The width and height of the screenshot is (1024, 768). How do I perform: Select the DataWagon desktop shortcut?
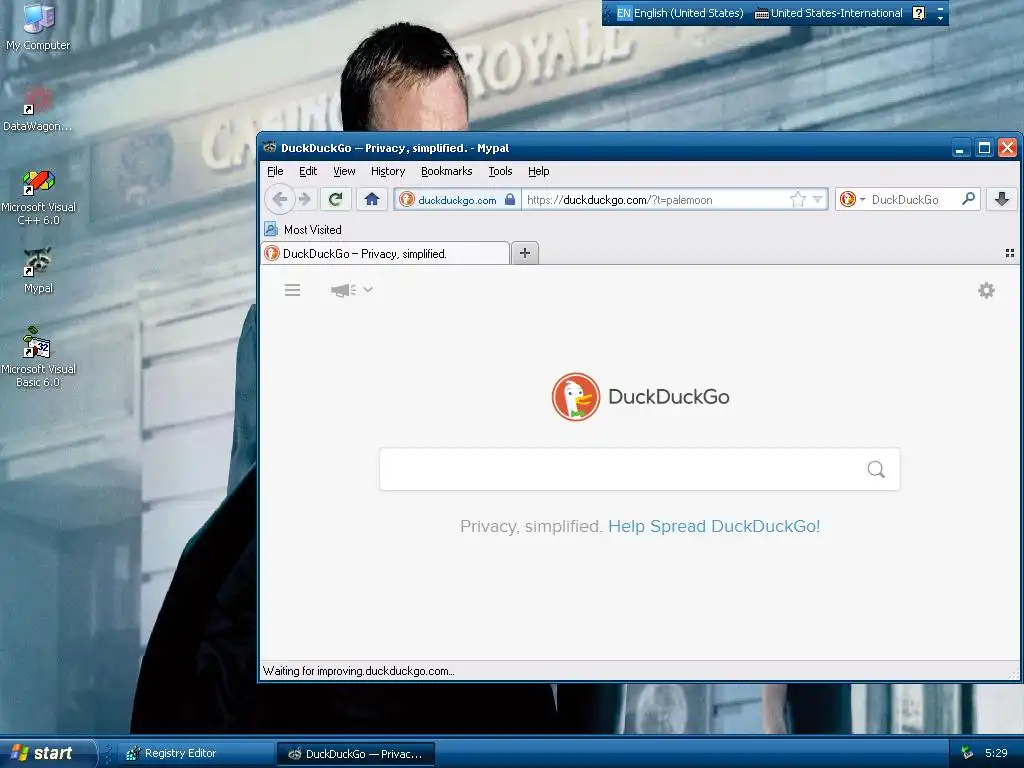tap(37, 109)
